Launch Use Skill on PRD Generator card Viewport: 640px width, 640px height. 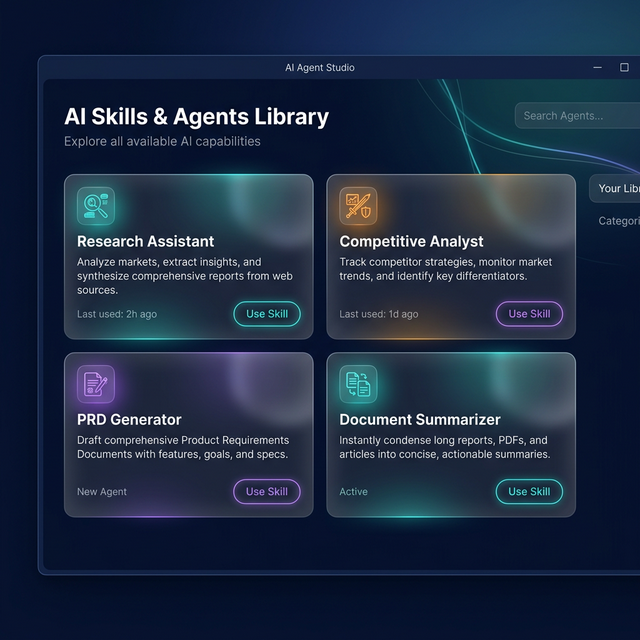[x=267, y=492]
